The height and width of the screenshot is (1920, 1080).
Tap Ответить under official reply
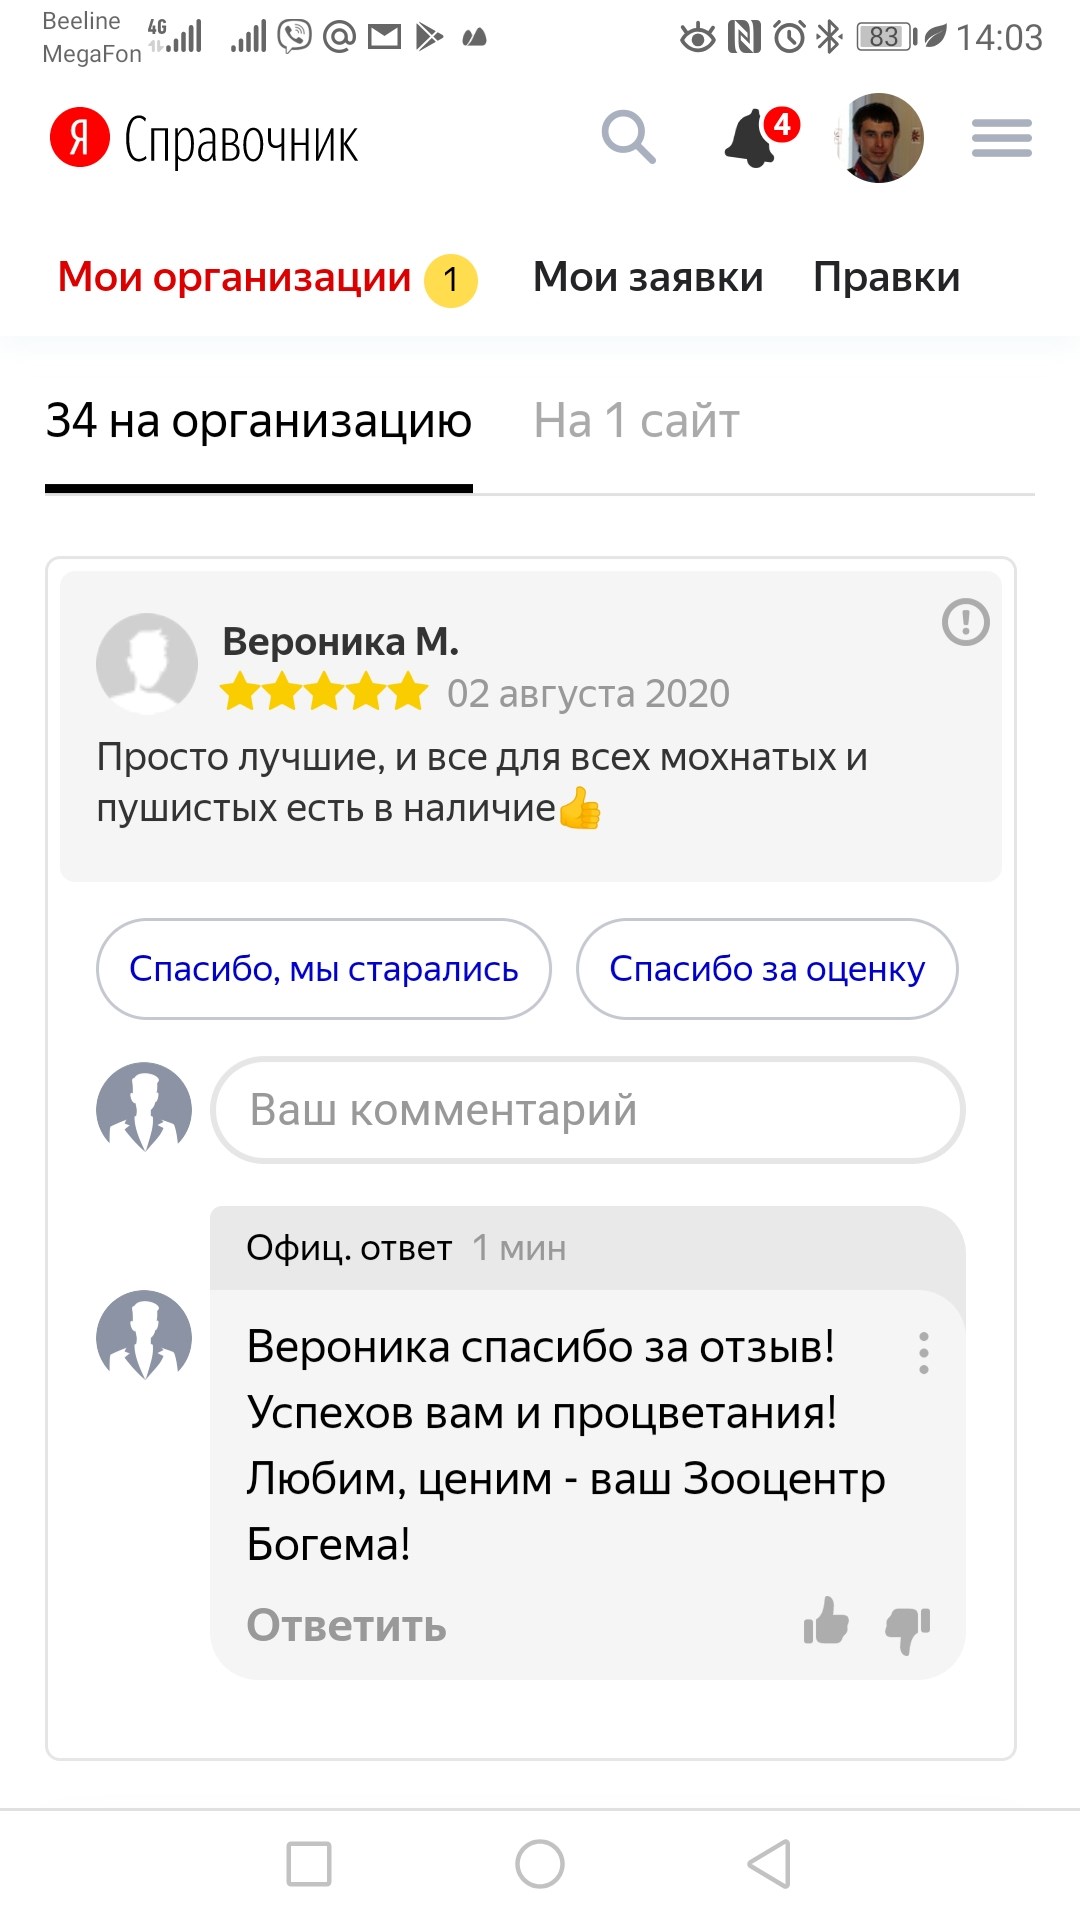click(x=346, y=1625)
